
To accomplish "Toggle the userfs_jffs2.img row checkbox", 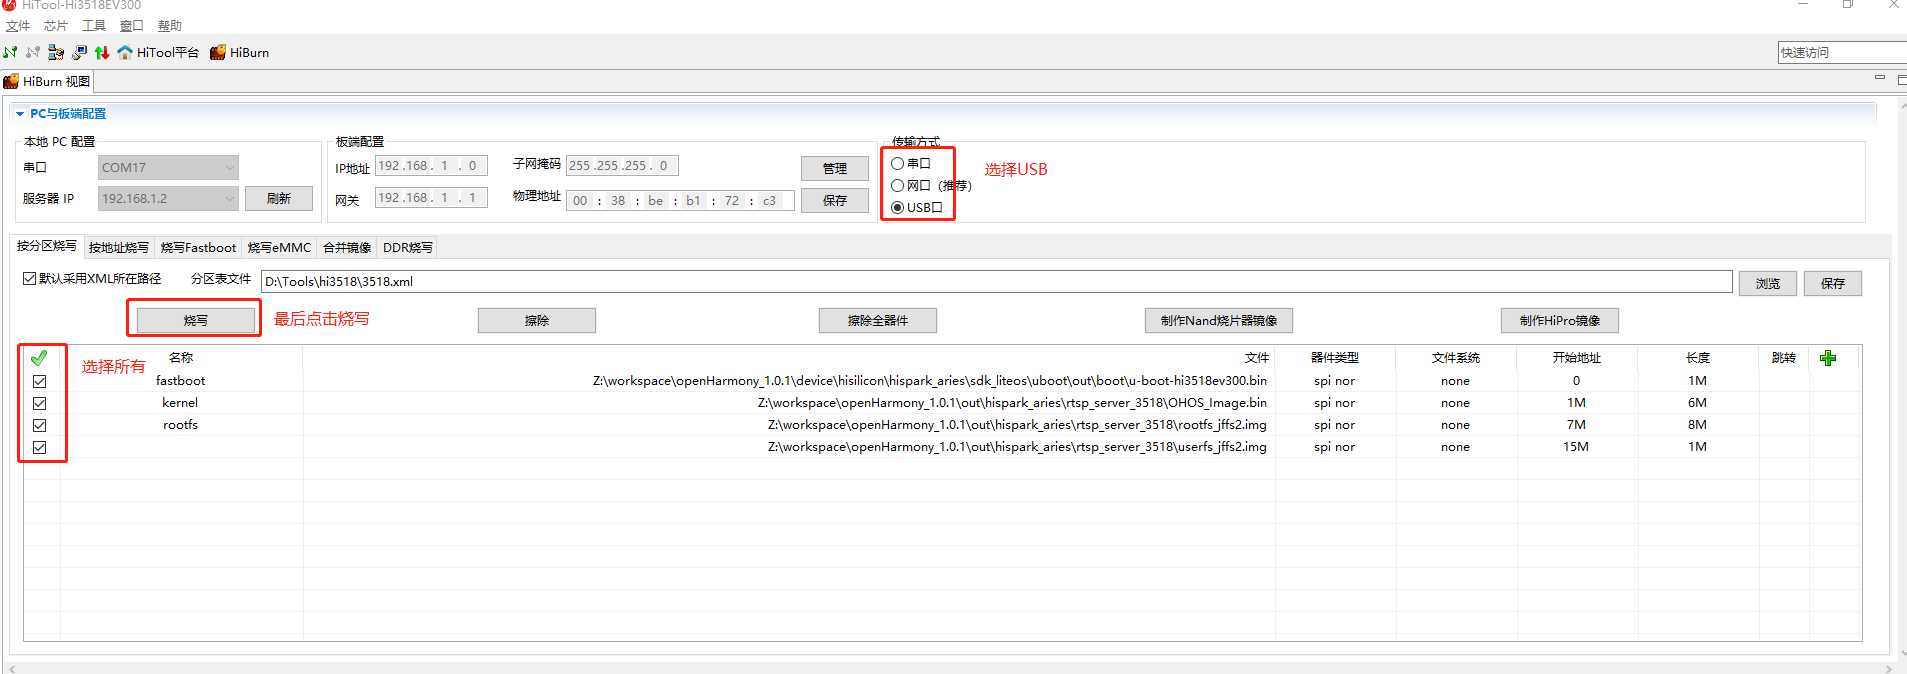I will click(x=40, y=447).
